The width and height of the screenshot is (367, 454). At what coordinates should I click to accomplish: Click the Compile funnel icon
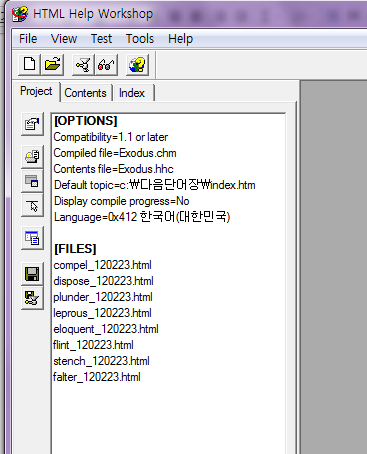83,64
